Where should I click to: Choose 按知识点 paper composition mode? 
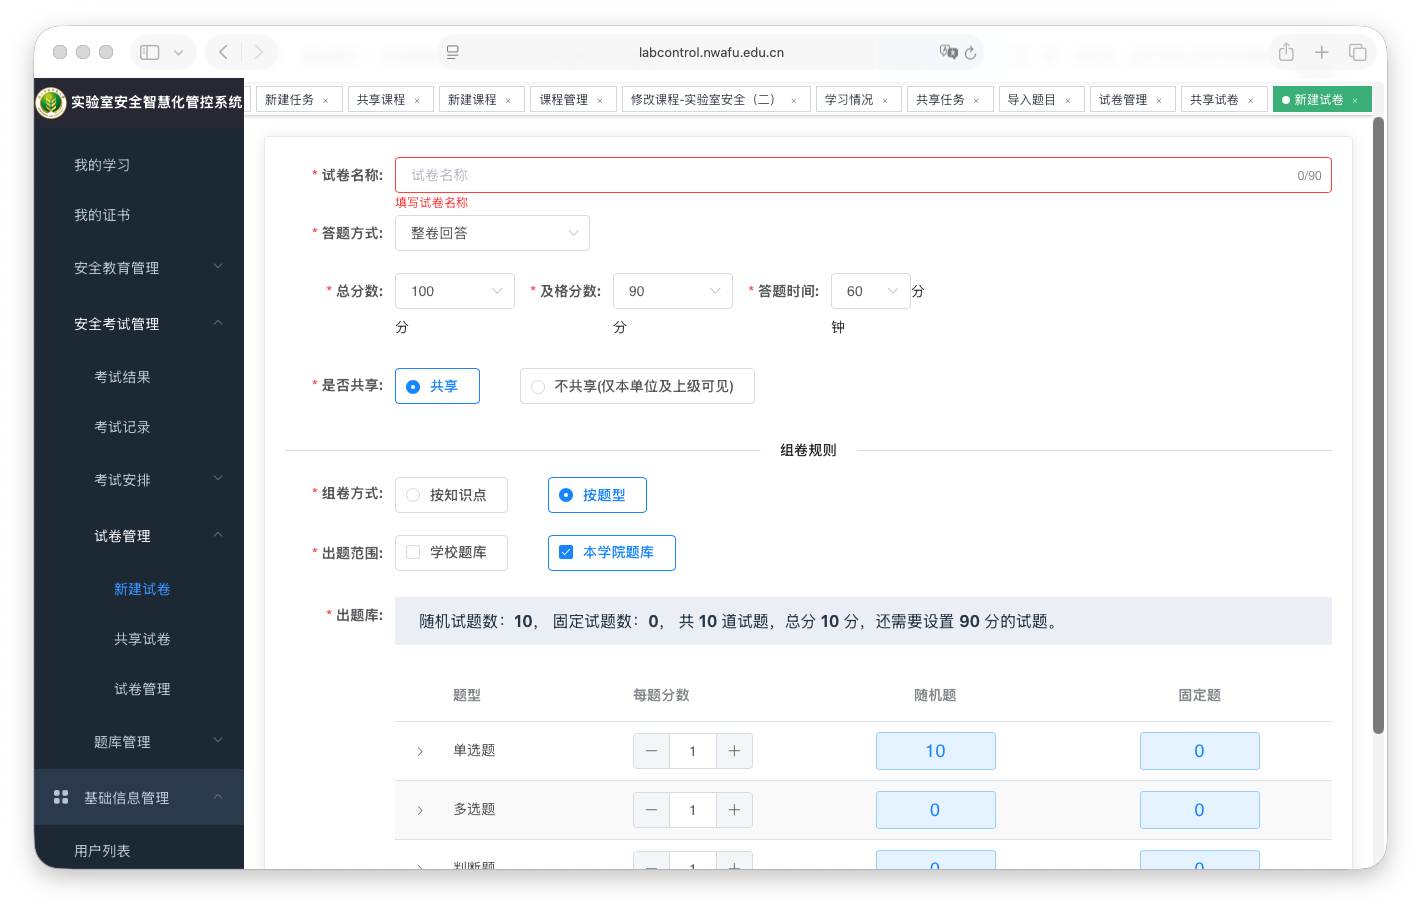(x=451, y=495)
